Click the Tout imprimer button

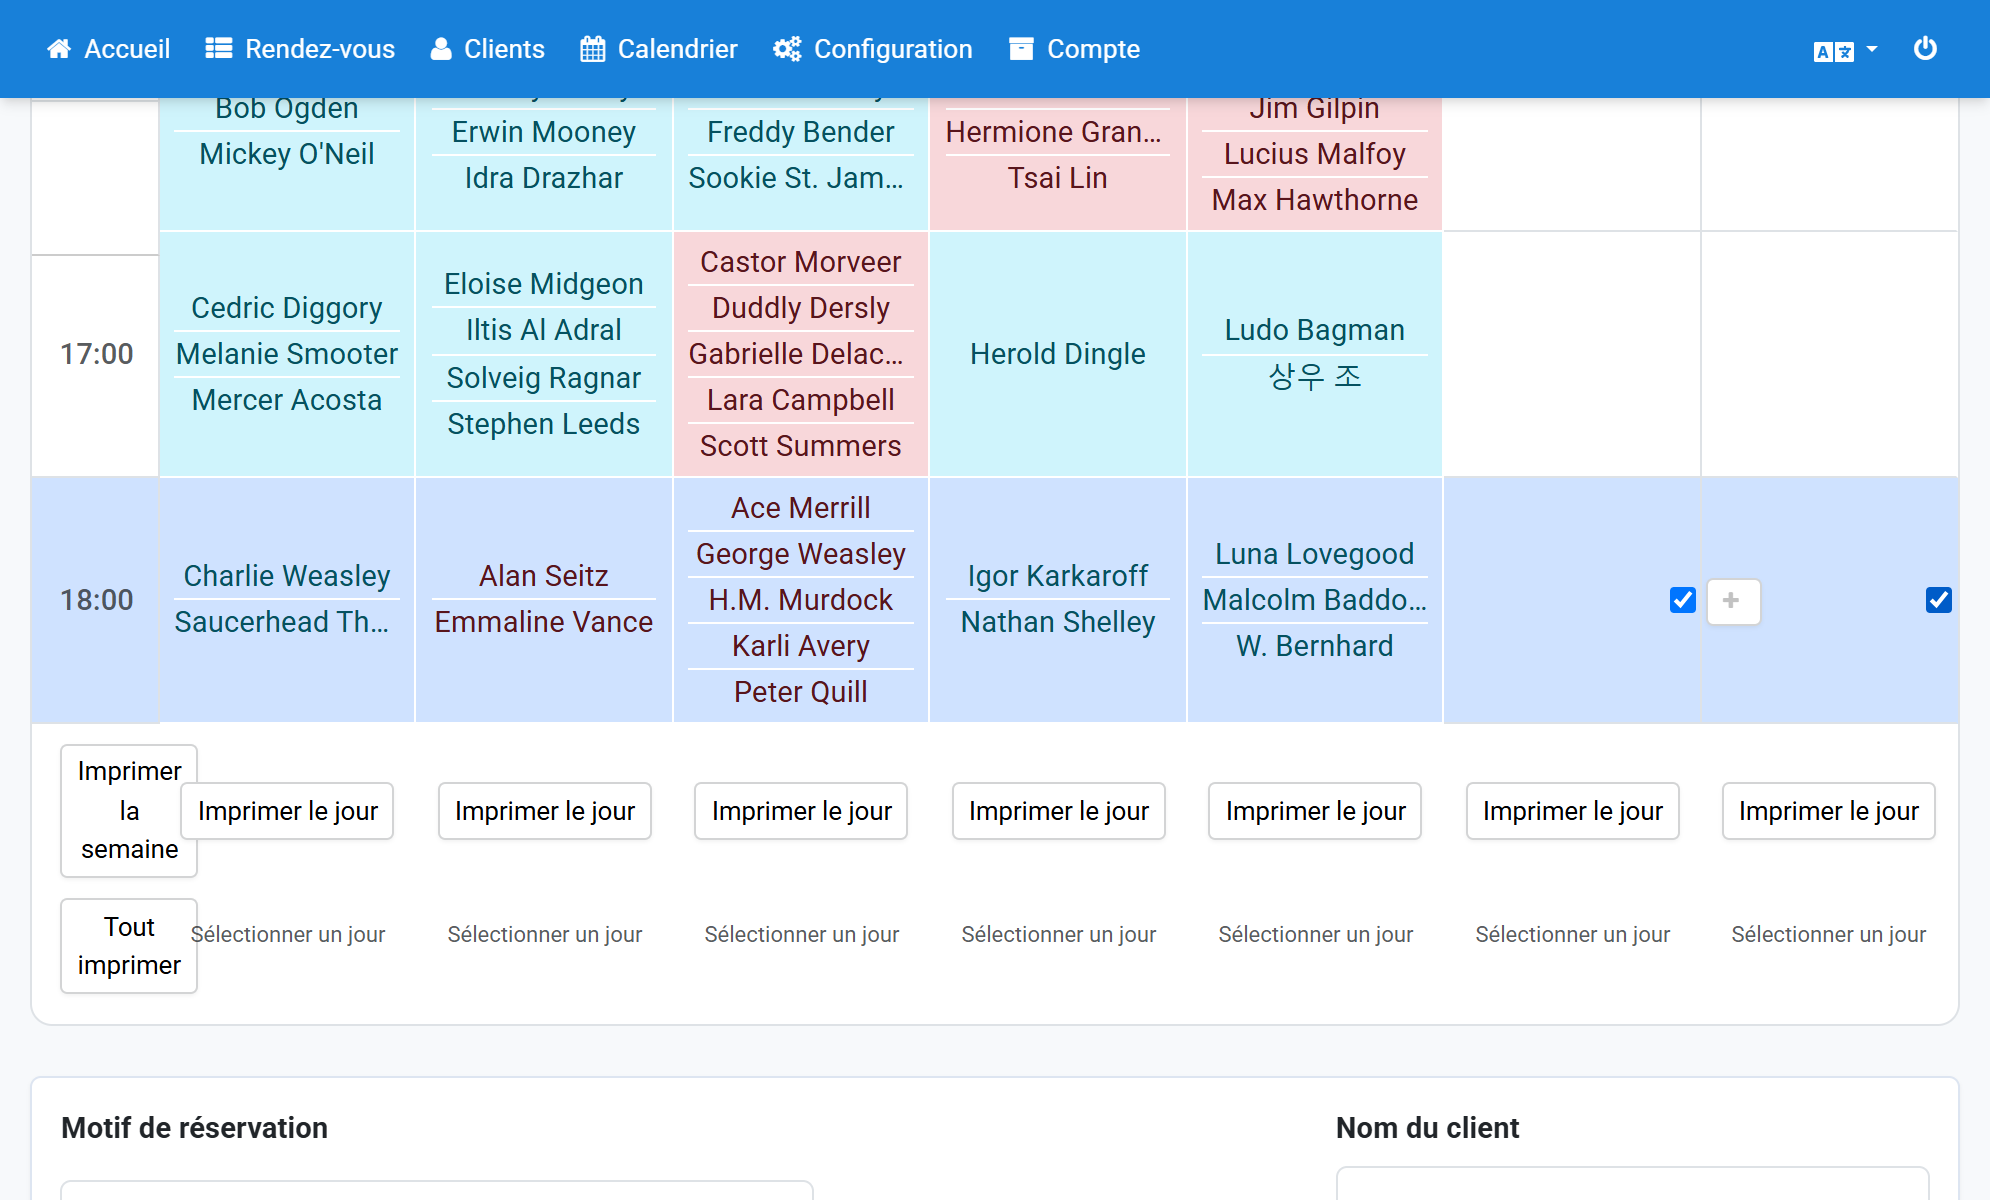click(x=129, y=946)
